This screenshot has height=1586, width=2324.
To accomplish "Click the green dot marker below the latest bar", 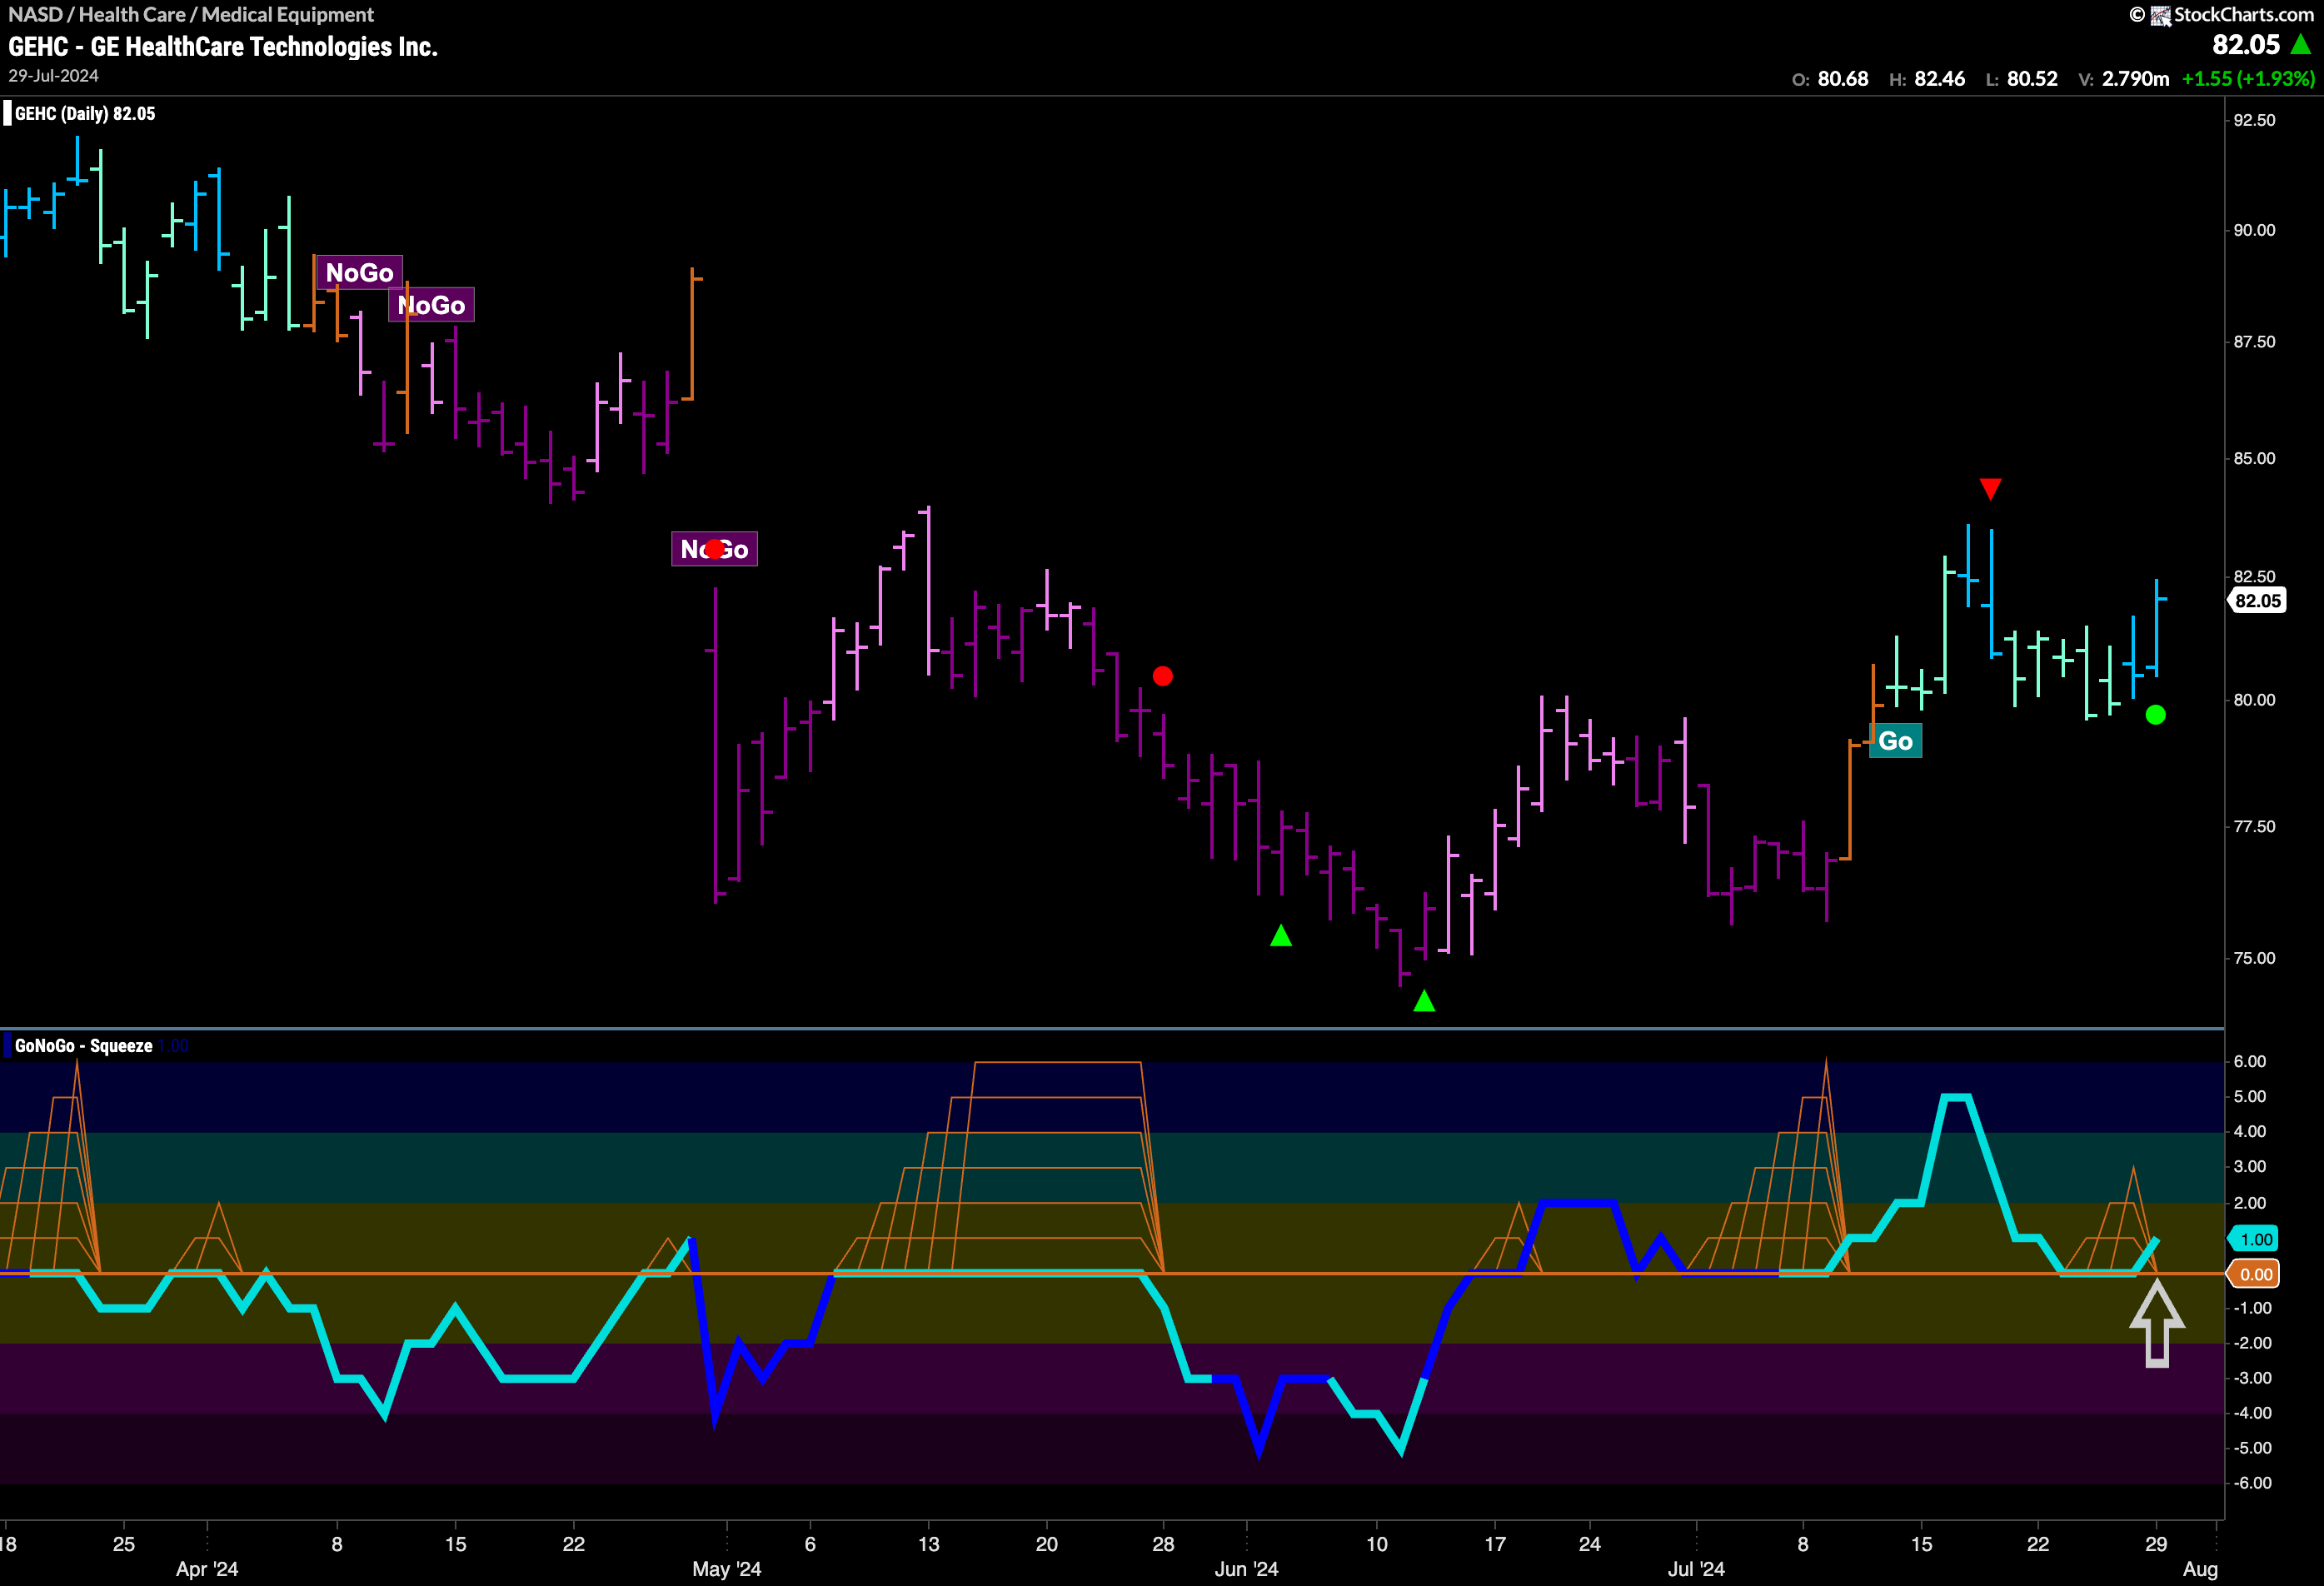I will tap(2156, 714).
